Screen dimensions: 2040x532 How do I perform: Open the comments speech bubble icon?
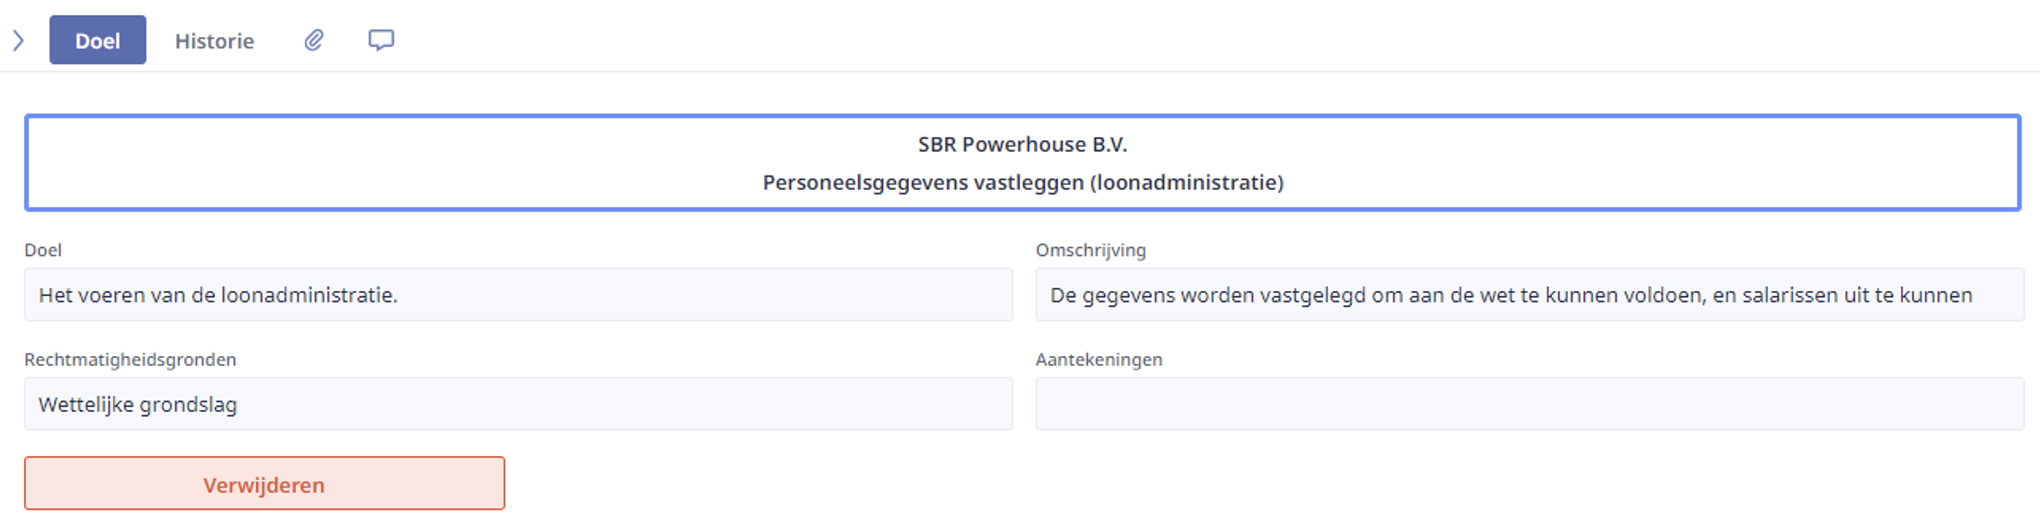(381, 40)
